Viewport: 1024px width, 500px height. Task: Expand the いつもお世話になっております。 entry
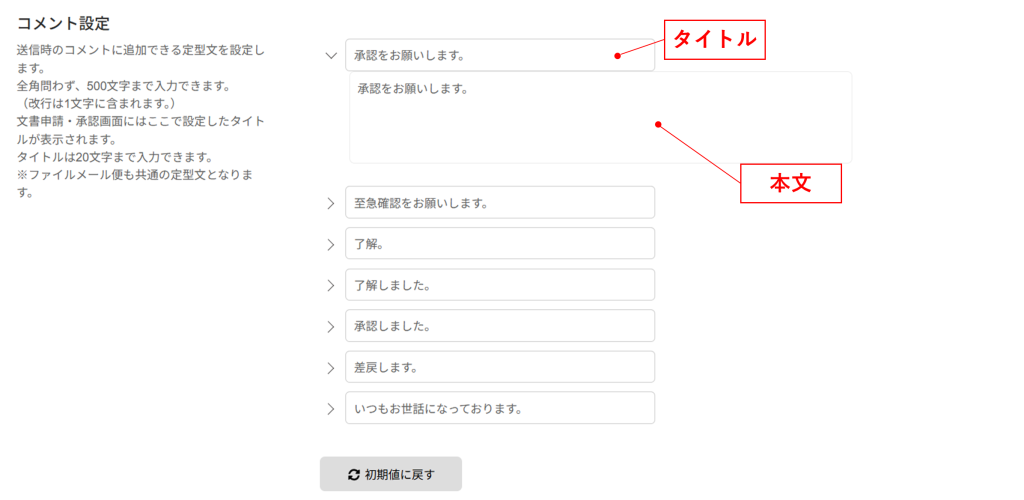tap(330, 409)
